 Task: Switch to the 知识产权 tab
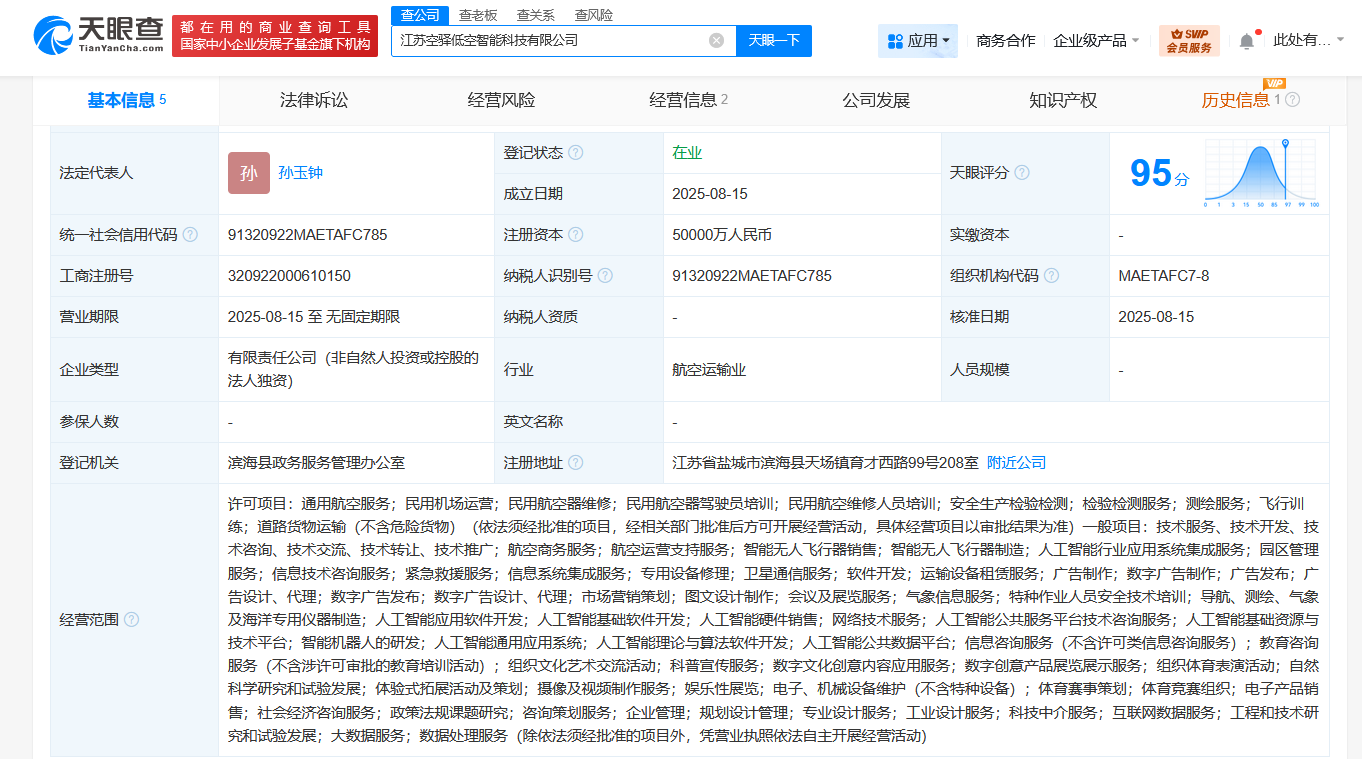point(1063,100)
